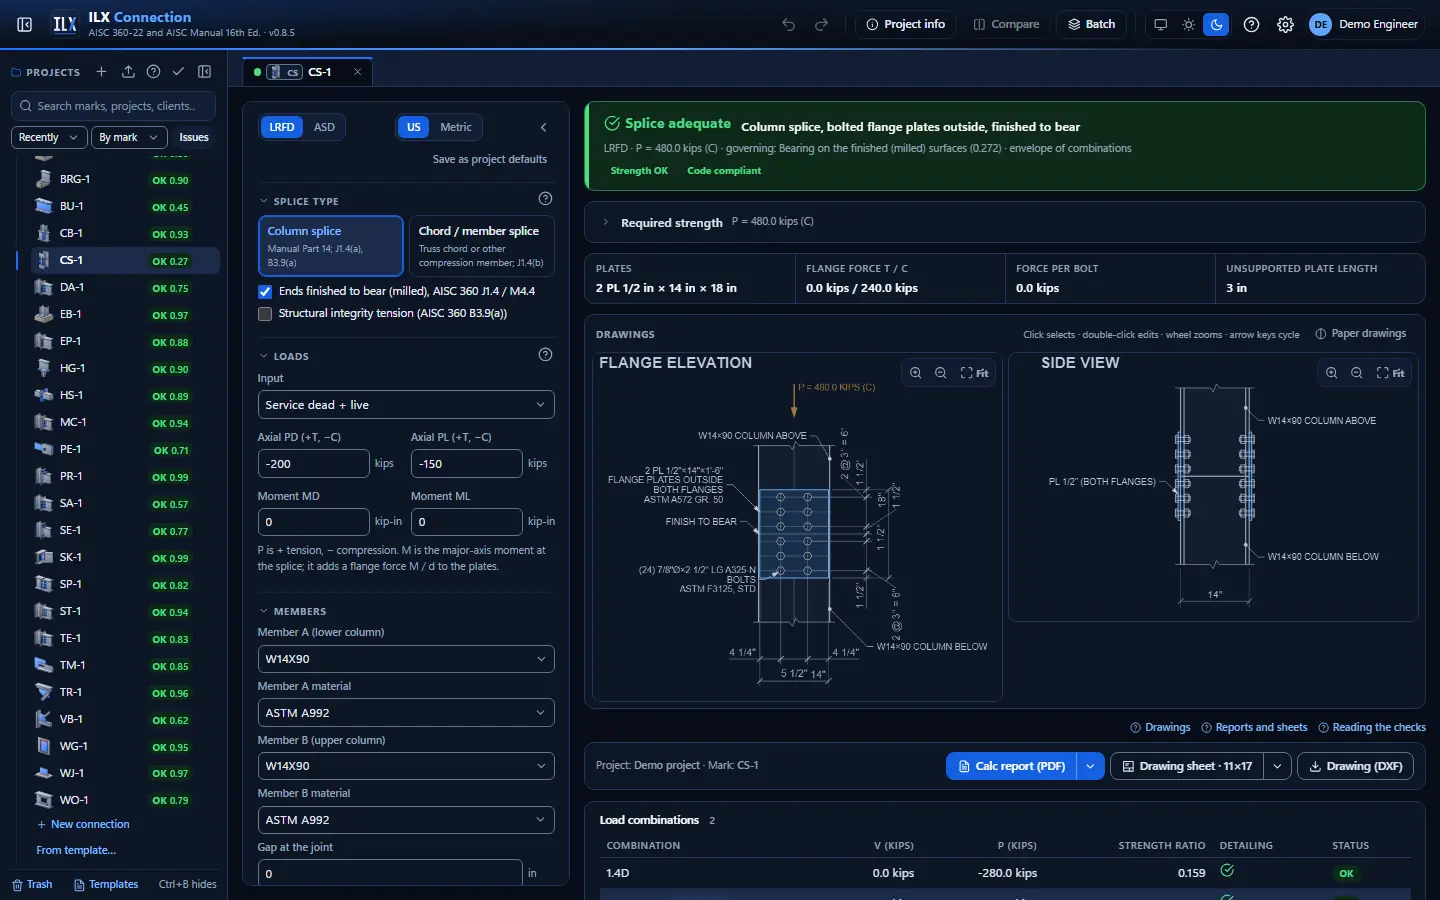
Task: Open help for the Splice Type section
Action: [x=545, y=198]
